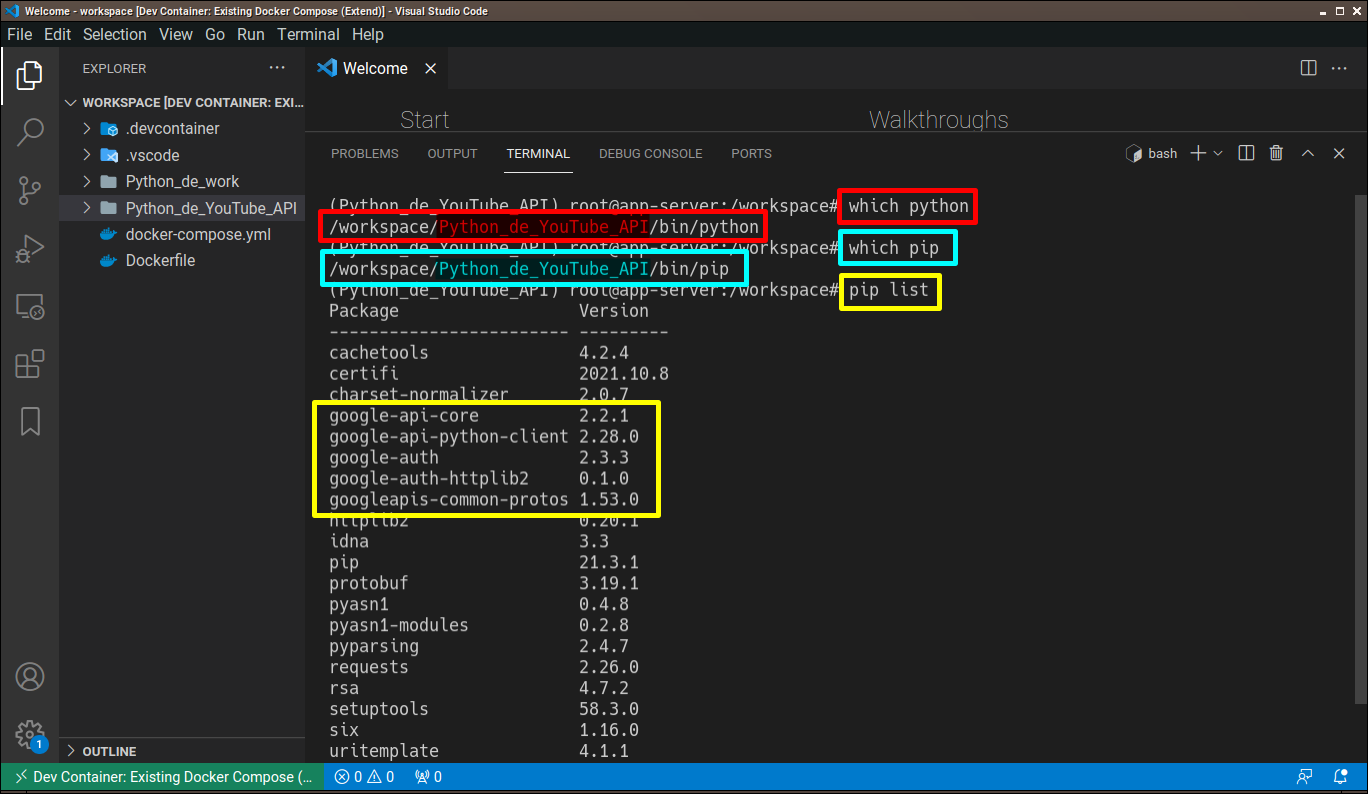Select the Source Control icon
The image size is (1368, 794).
click(x=30, y=190)
